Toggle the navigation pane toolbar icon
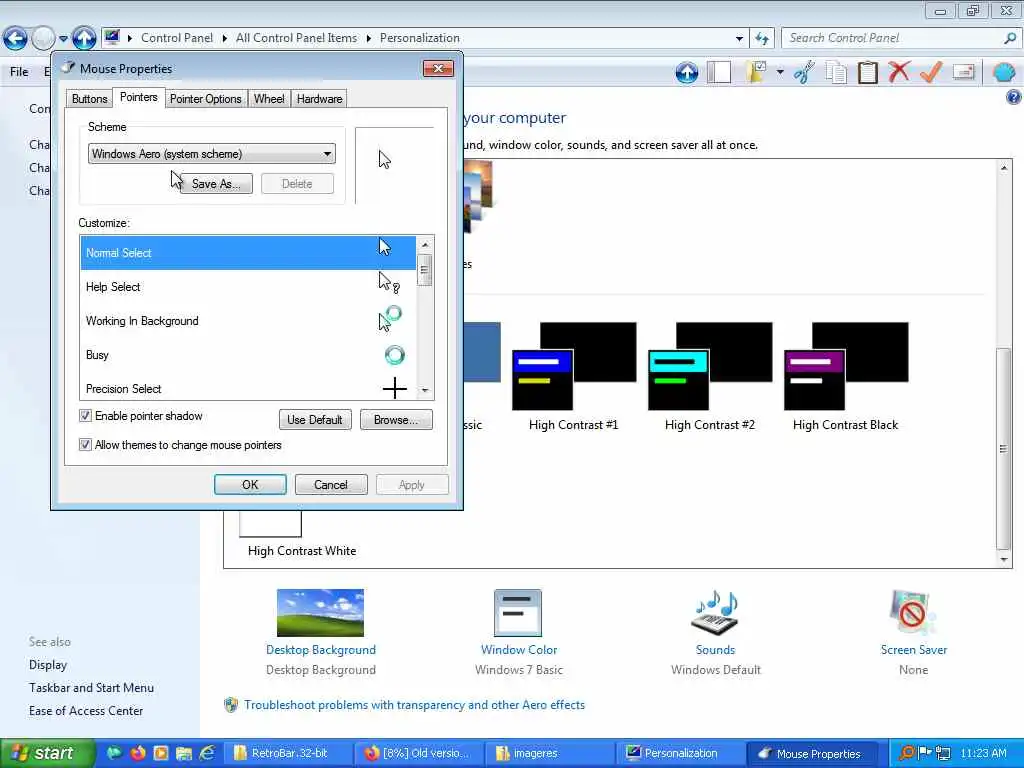 [719, 72]
